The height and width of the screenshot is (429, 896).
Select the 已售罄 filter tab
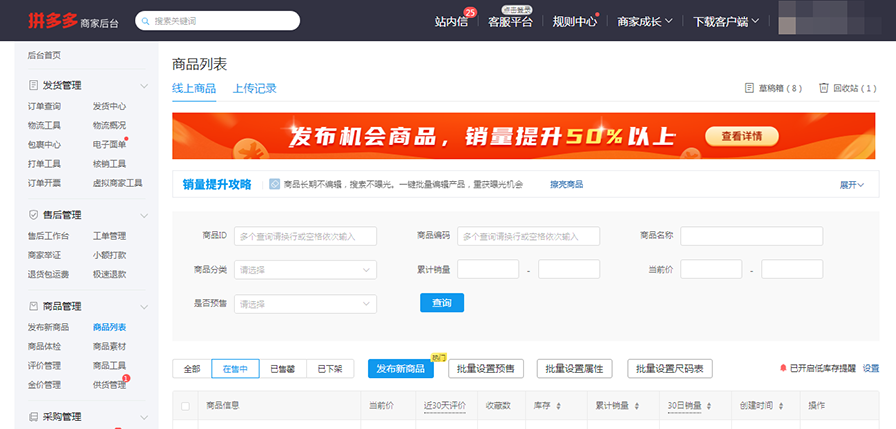pyautogui.click(x=283, y=369)
